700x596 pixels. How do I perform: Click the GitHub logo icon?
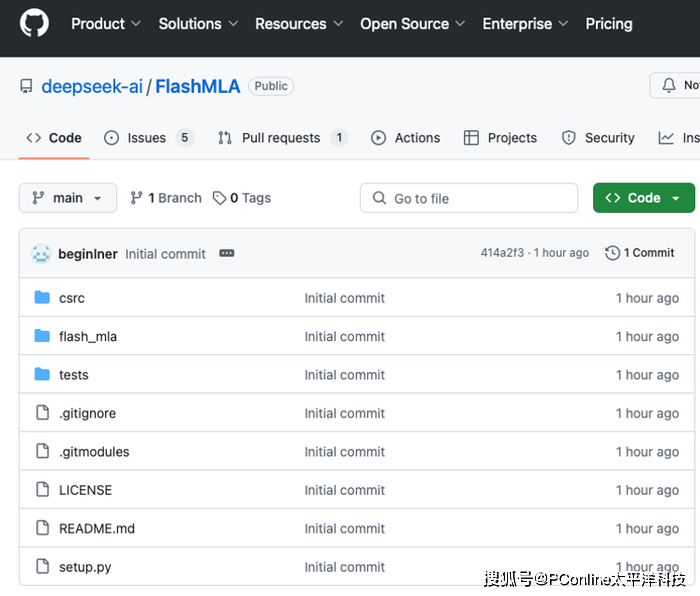[x=34, y=24]
